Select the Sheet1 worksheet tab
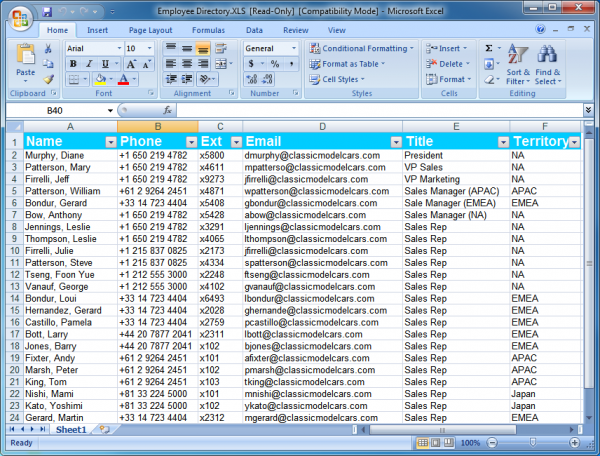Viewport: 600px width, 456px height. pyautogui.click(x=71, y=430)
